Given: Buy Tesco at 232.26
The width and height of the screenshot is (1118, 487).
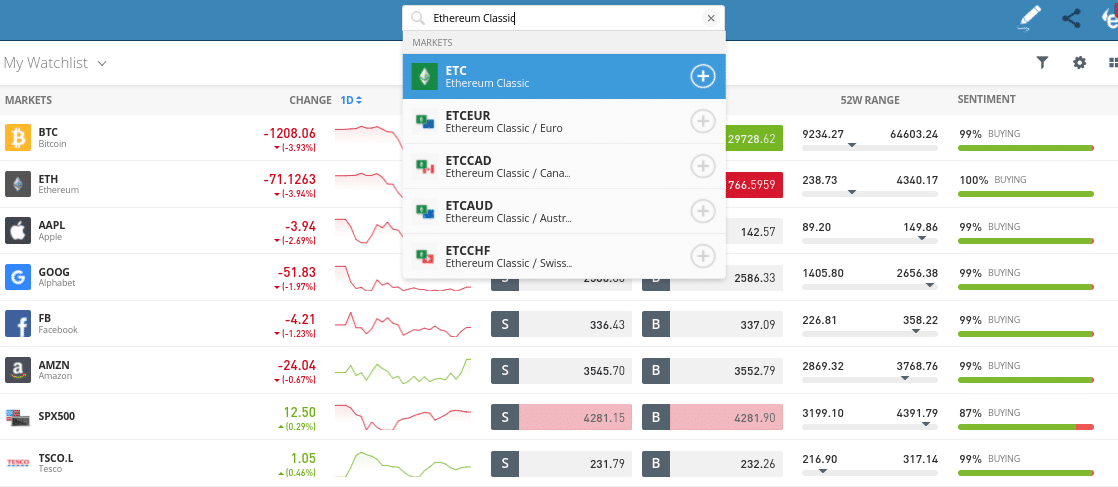Looking at the screenshot, I should pyautogui.click(x=712, y=463).
